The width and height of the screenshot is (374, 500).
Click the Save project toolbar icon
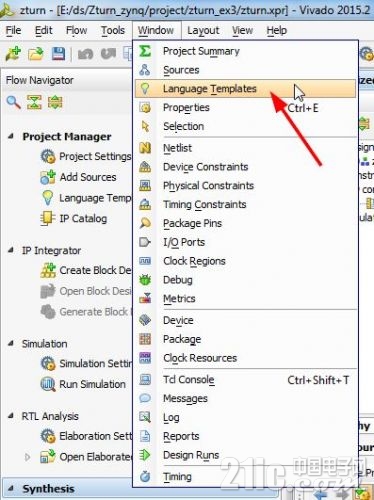[x=58, y=53]
